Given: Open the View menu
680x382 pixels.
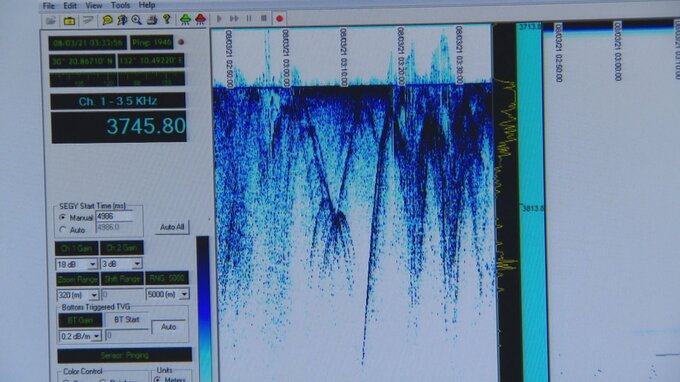Looking at the screenshot, I should pos(94,6).
